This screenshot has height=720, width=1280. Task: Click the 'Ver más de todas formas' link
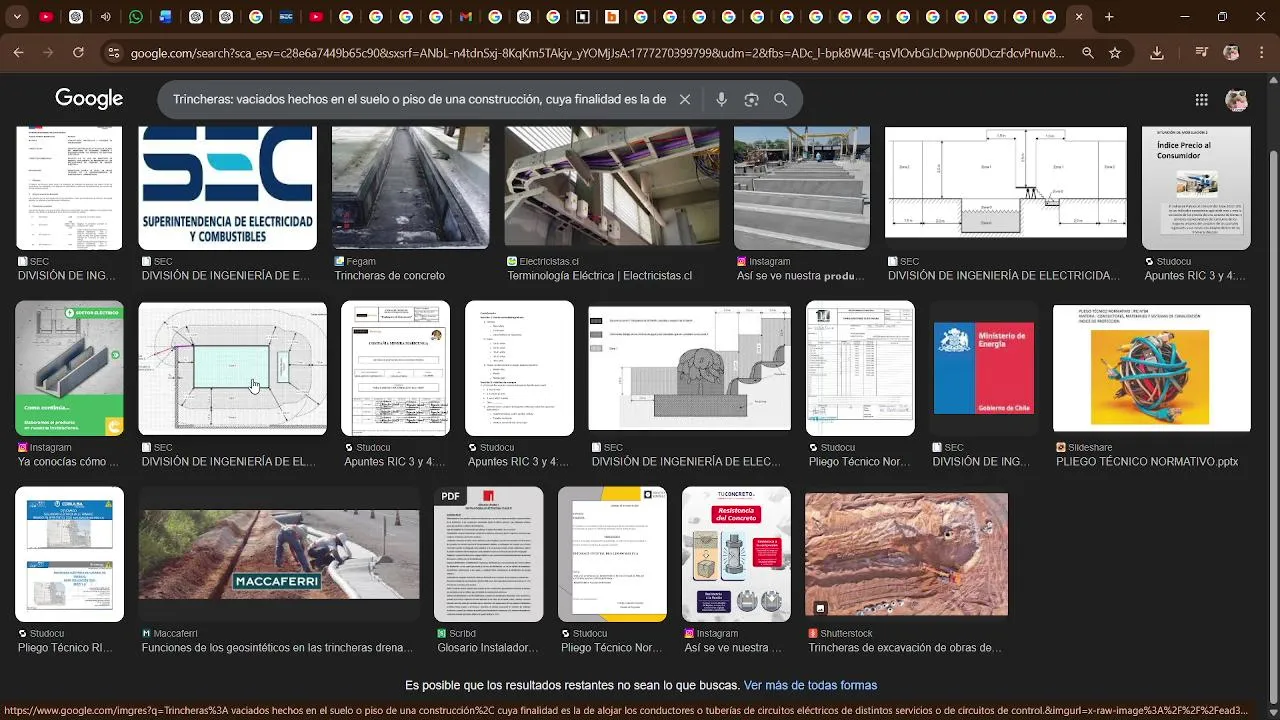pos(810,685)
